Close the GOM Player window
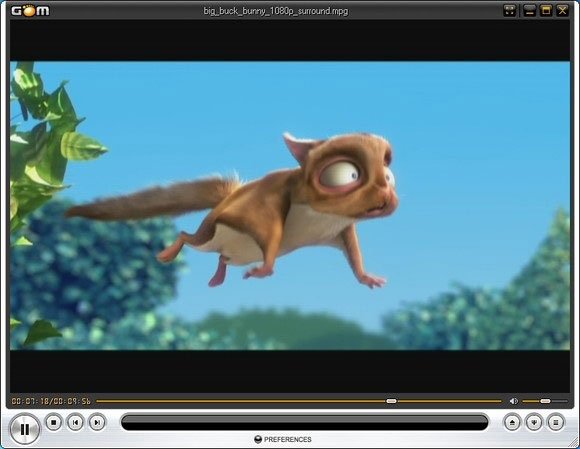Image resolution: width=580 pixels, height=449 pixels. [x=563, y=10]
